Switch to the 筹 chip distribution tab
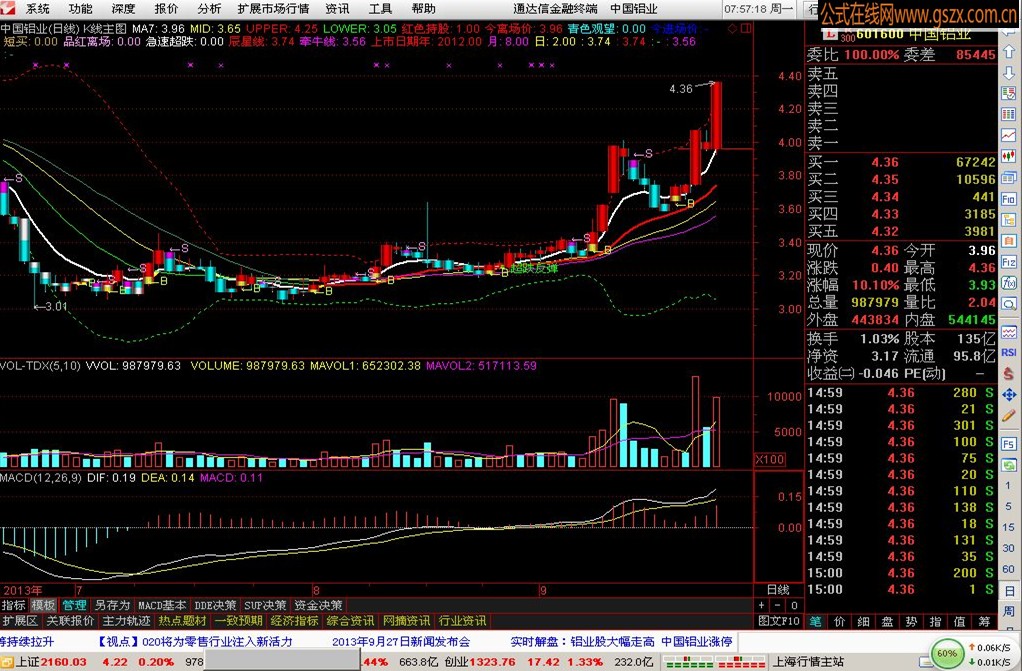The image size is (1022, 671). tap(984, 621)
